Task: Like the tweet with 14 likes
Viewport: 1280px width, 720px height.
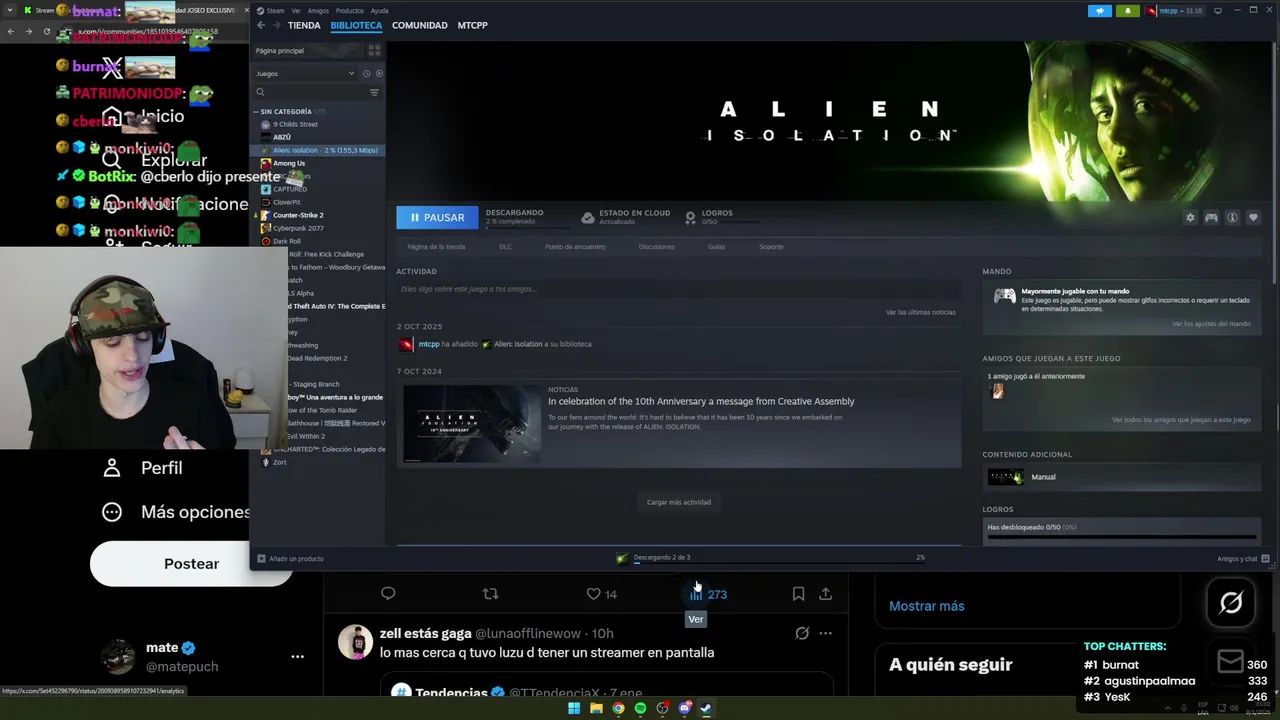Action: pyautogui.click(x=601, y=594)
